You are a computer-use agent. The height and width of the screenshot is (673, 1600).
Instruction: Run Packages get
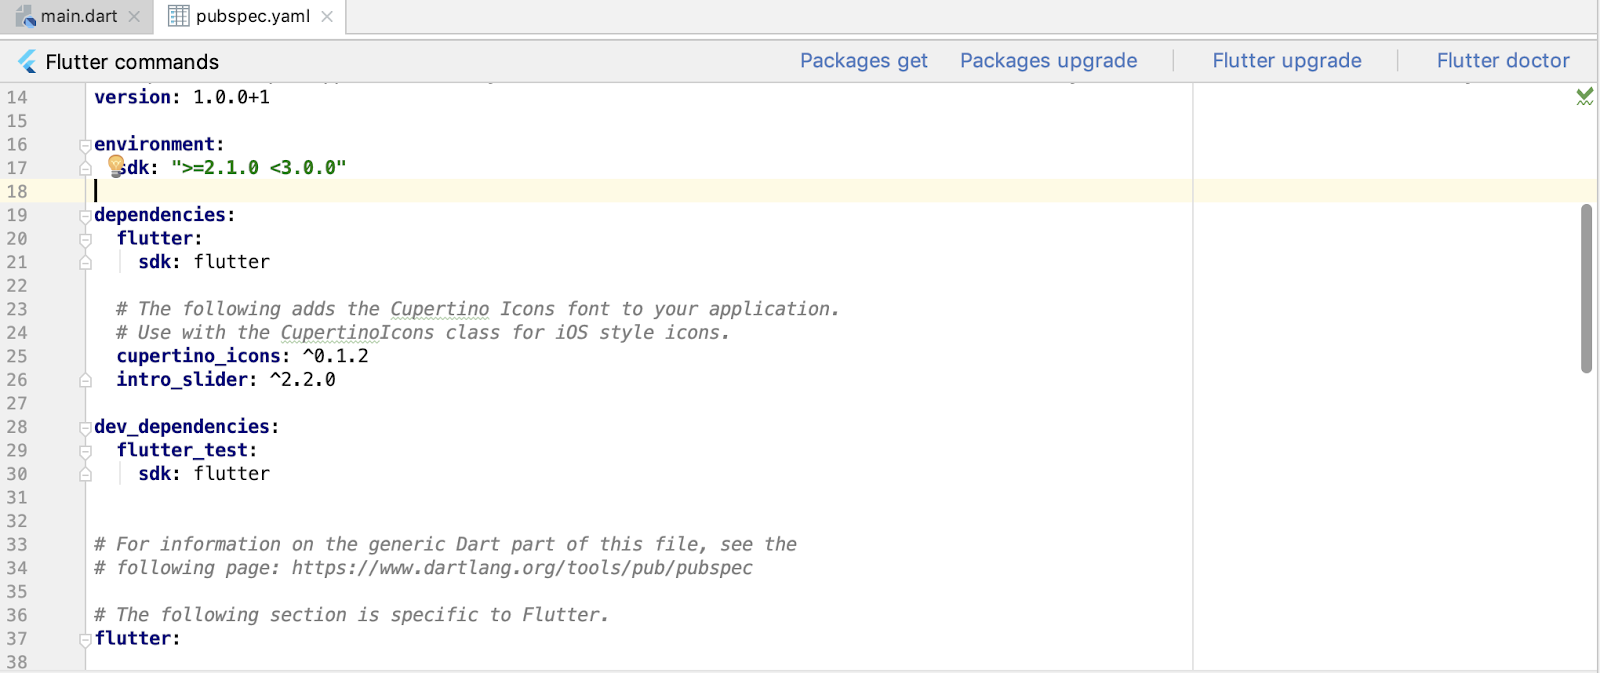[864, 61]
